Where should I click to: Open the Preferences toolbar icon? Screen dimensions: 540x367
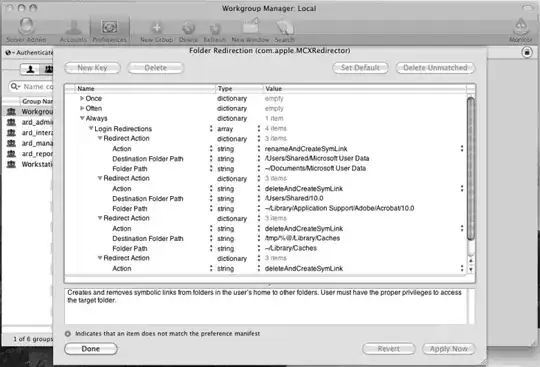(x=110, y=30)
